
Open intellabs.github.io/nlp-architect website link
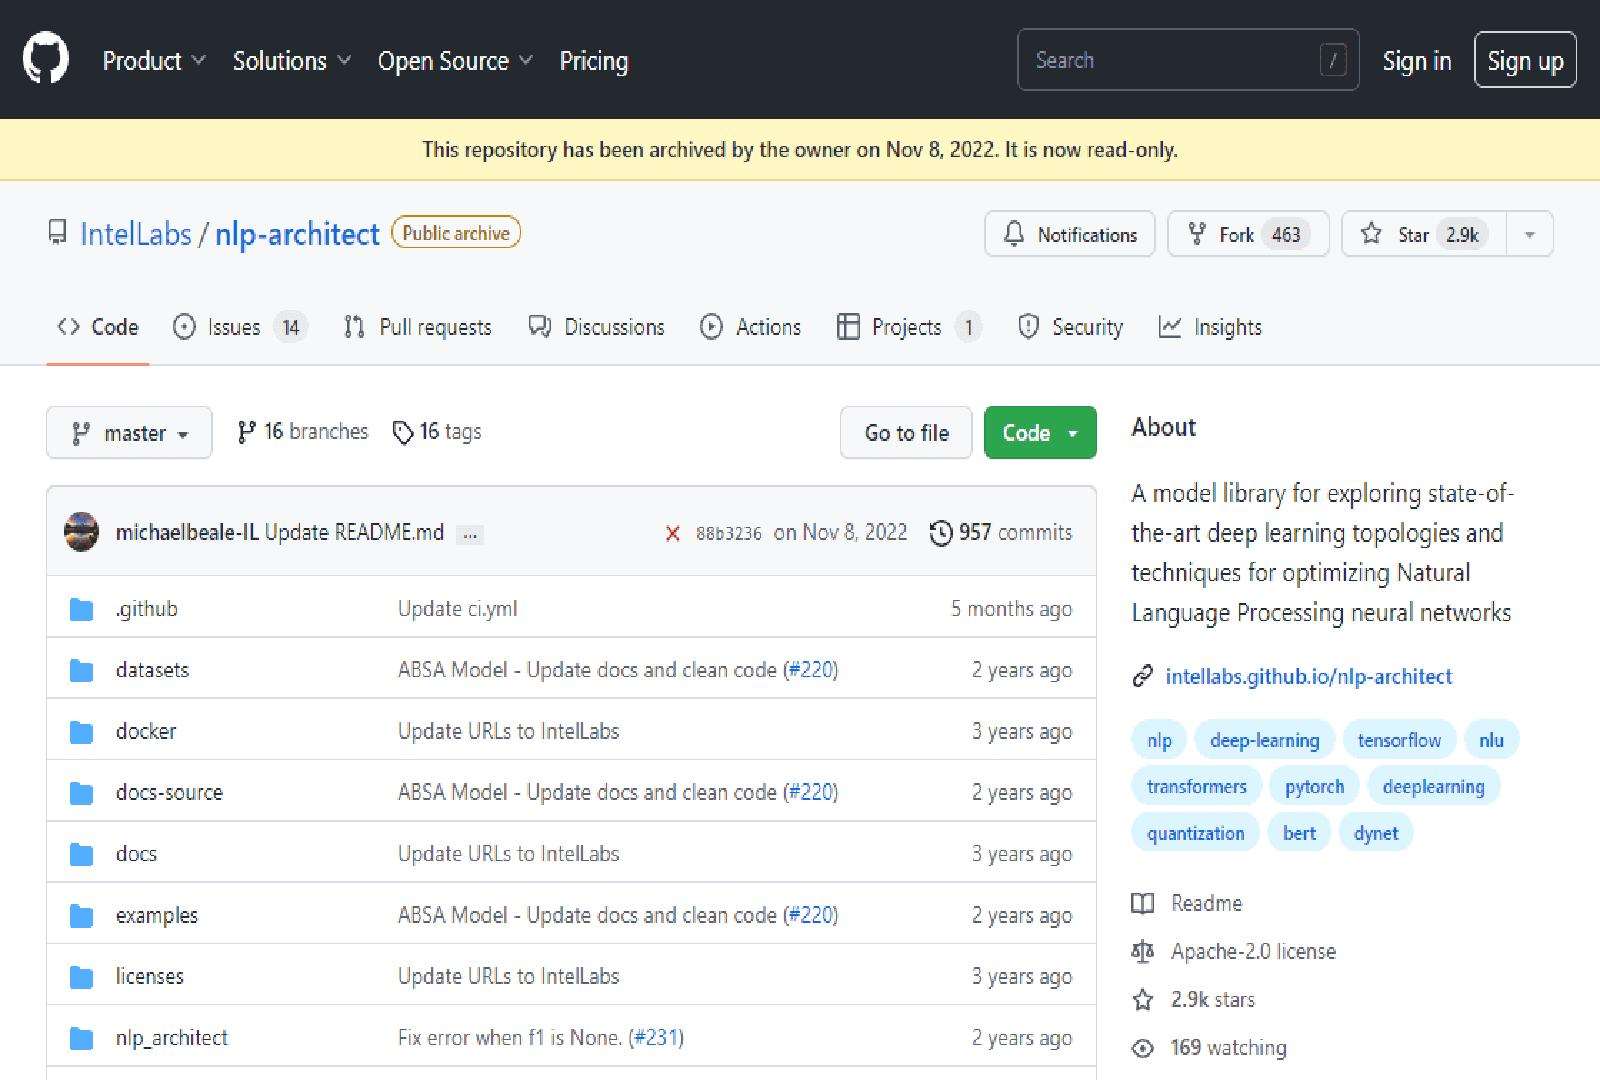pyautogui.click(x=1309, y=676)
